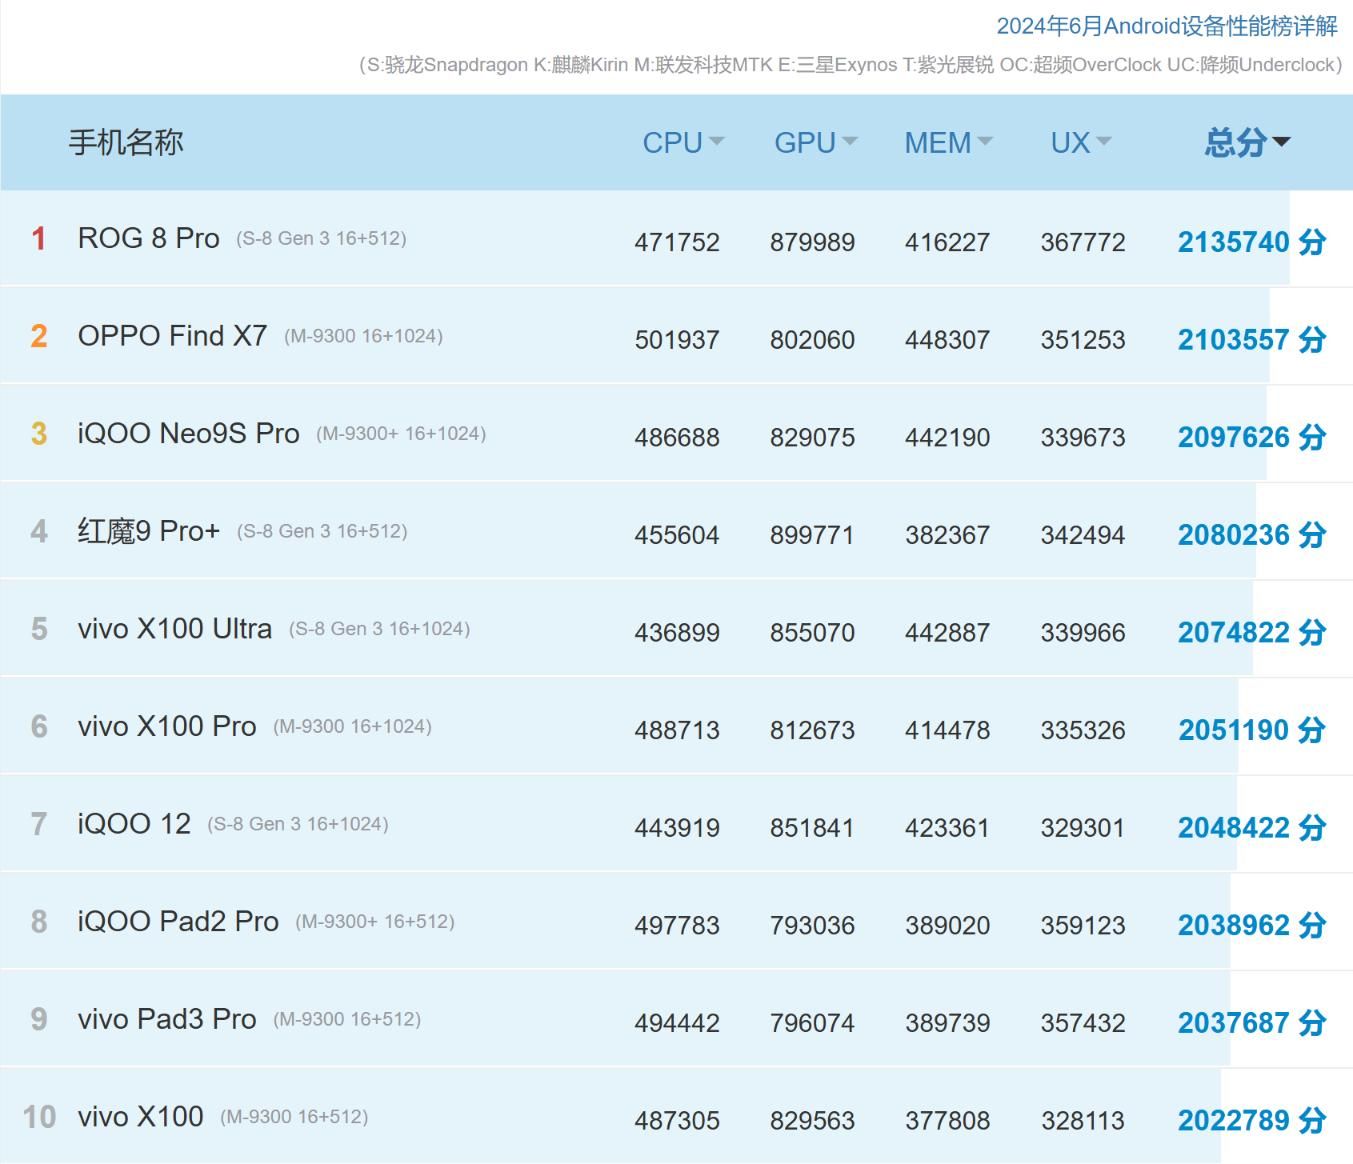Image resolution: width=1353 pixels, height=1164 pixels.
Task: Click iQOO Neo9S Pro spec (M-9300+ 16+1024)
Action: (401, 434)
